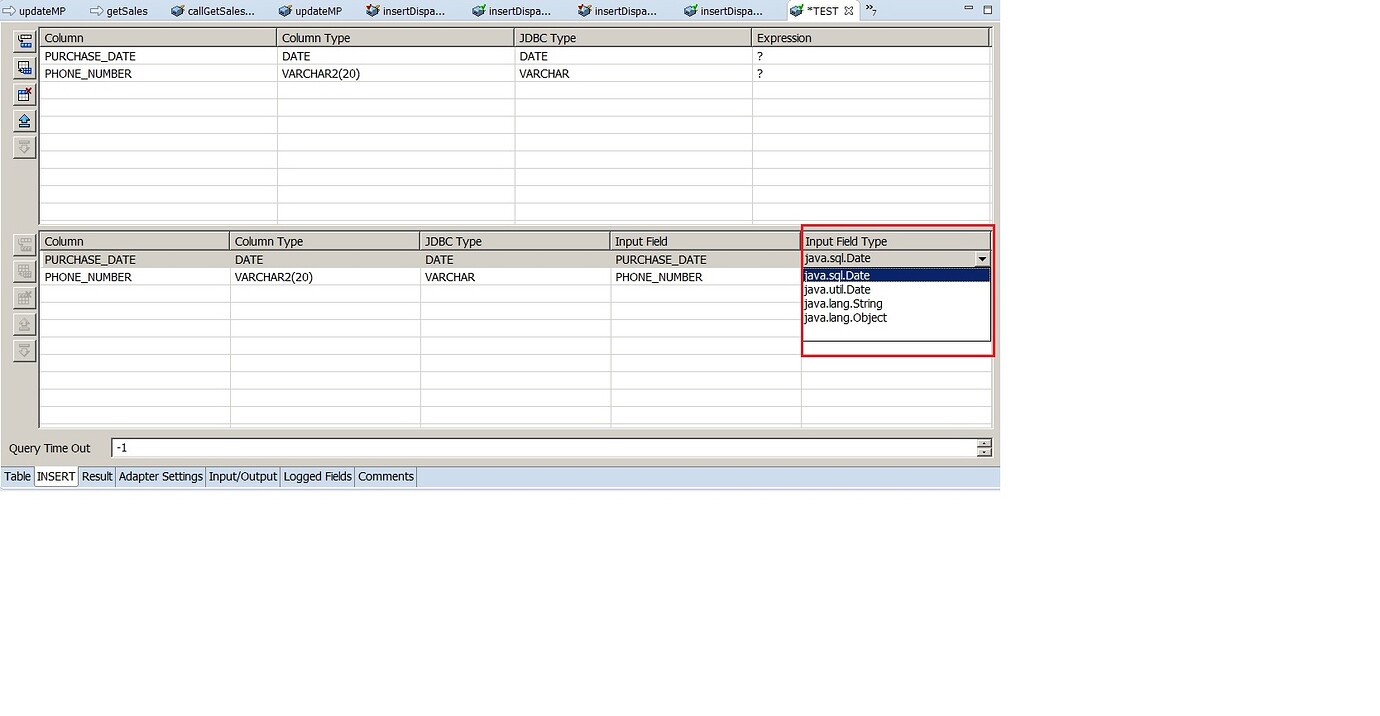Switch to the getSales editor tab

[118, 10]
